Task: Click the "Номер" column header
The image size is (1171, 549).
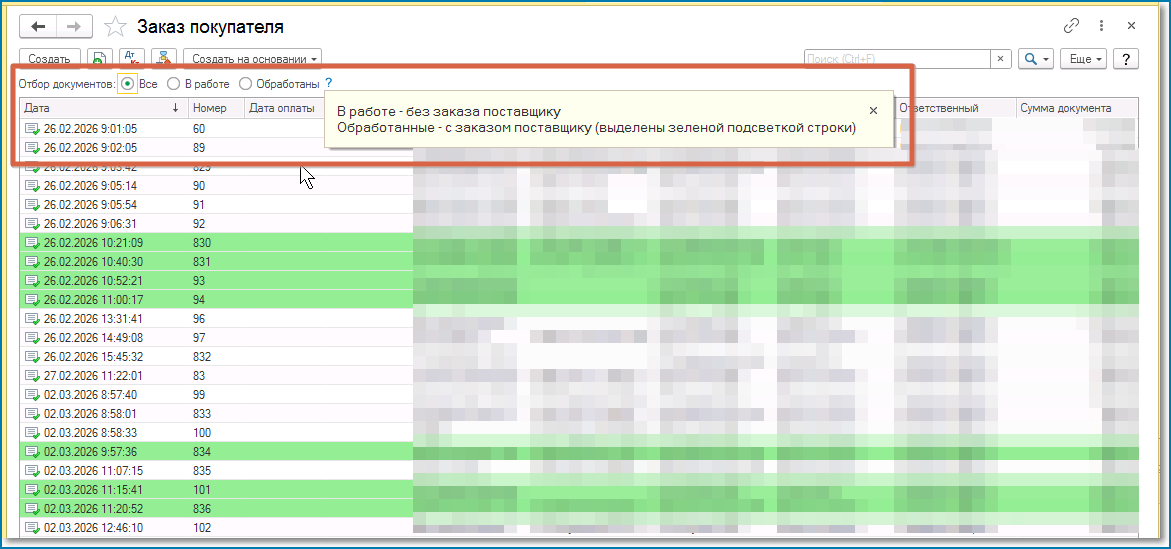Action: [x=210, y=108]
